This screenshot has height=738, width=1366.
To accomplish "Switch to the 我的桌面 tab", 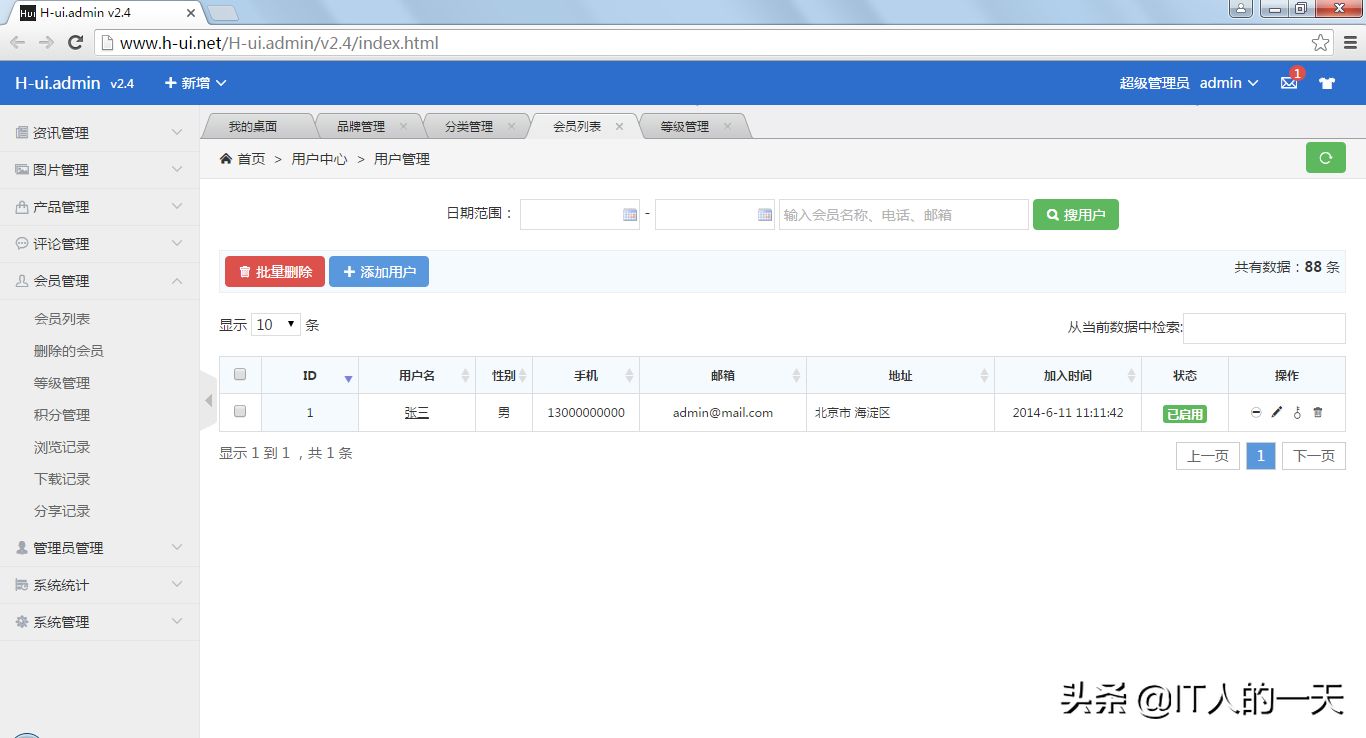I will (252, 126).
